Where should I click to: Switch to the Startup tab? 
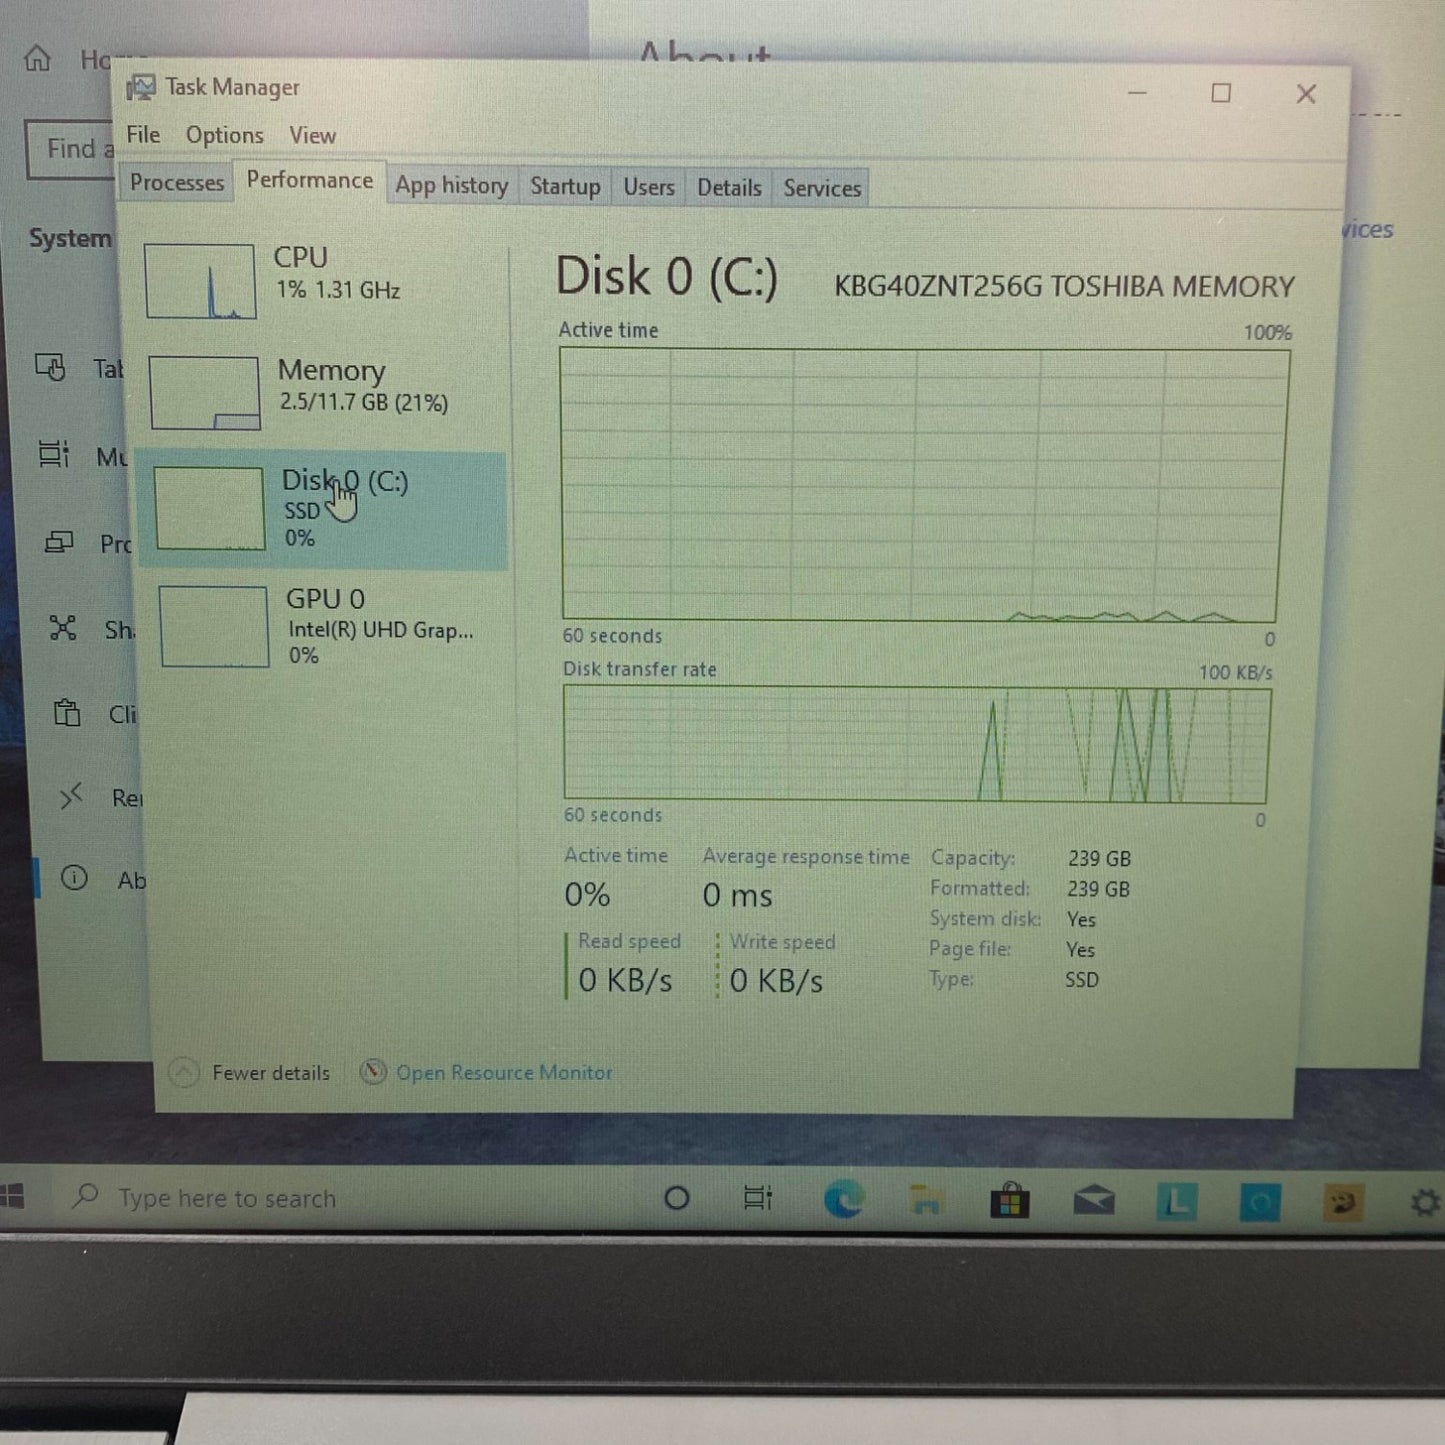point(565,187)
